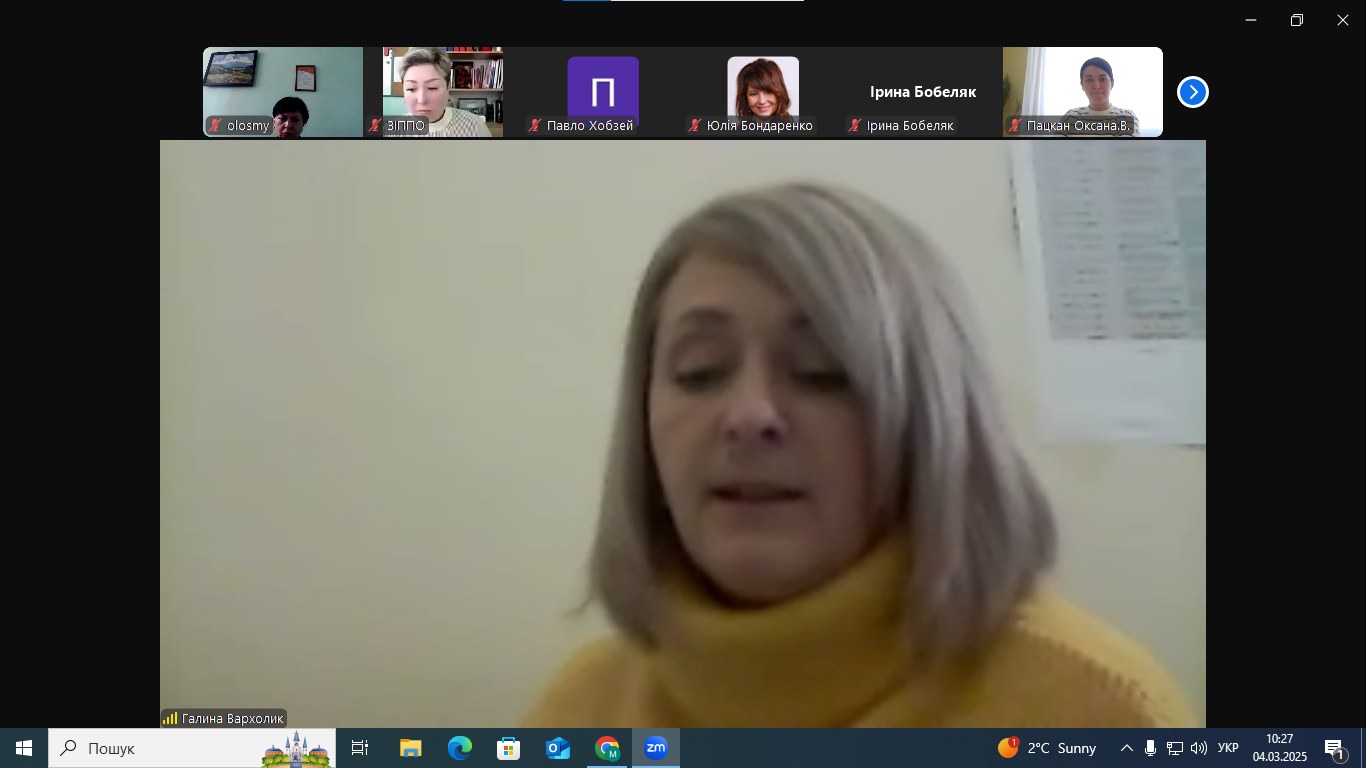Open the volume control in the system tray
1366x768 pixels.
(1199, 748)
